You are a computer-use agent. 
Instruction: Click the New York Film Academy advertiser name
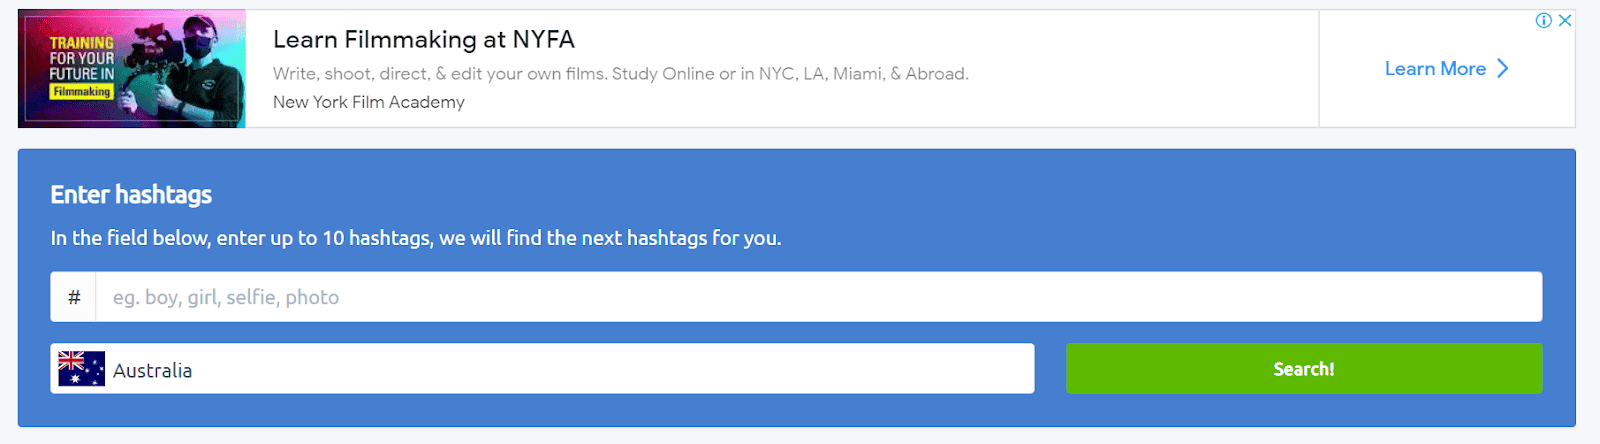tap(369, 102)
